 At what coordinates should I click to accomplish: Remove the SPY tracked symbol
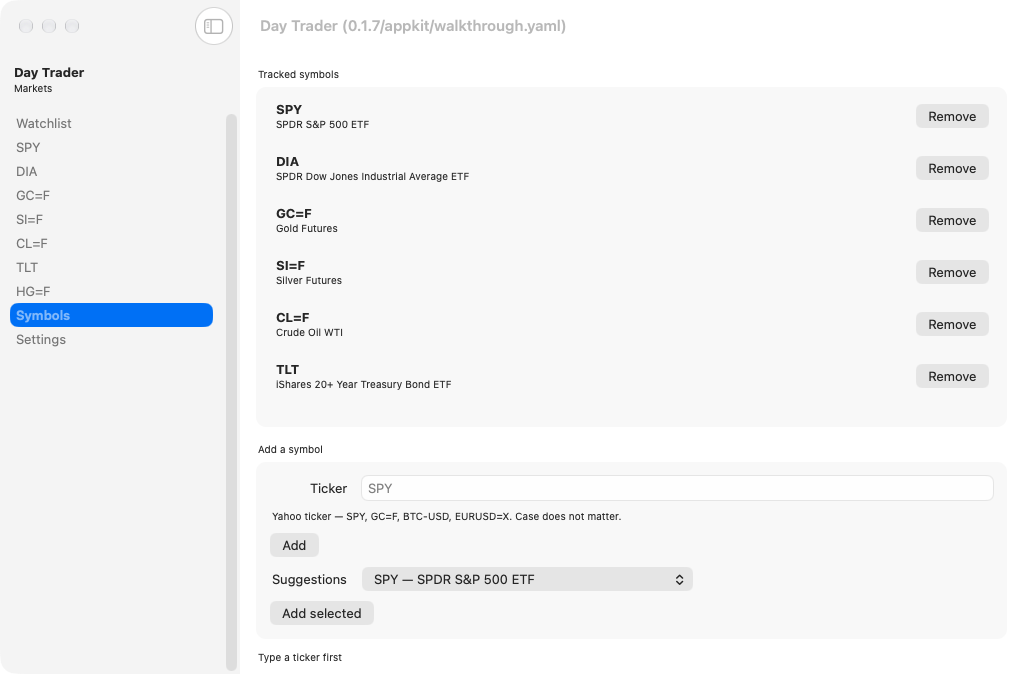click(x=952, y=116)
